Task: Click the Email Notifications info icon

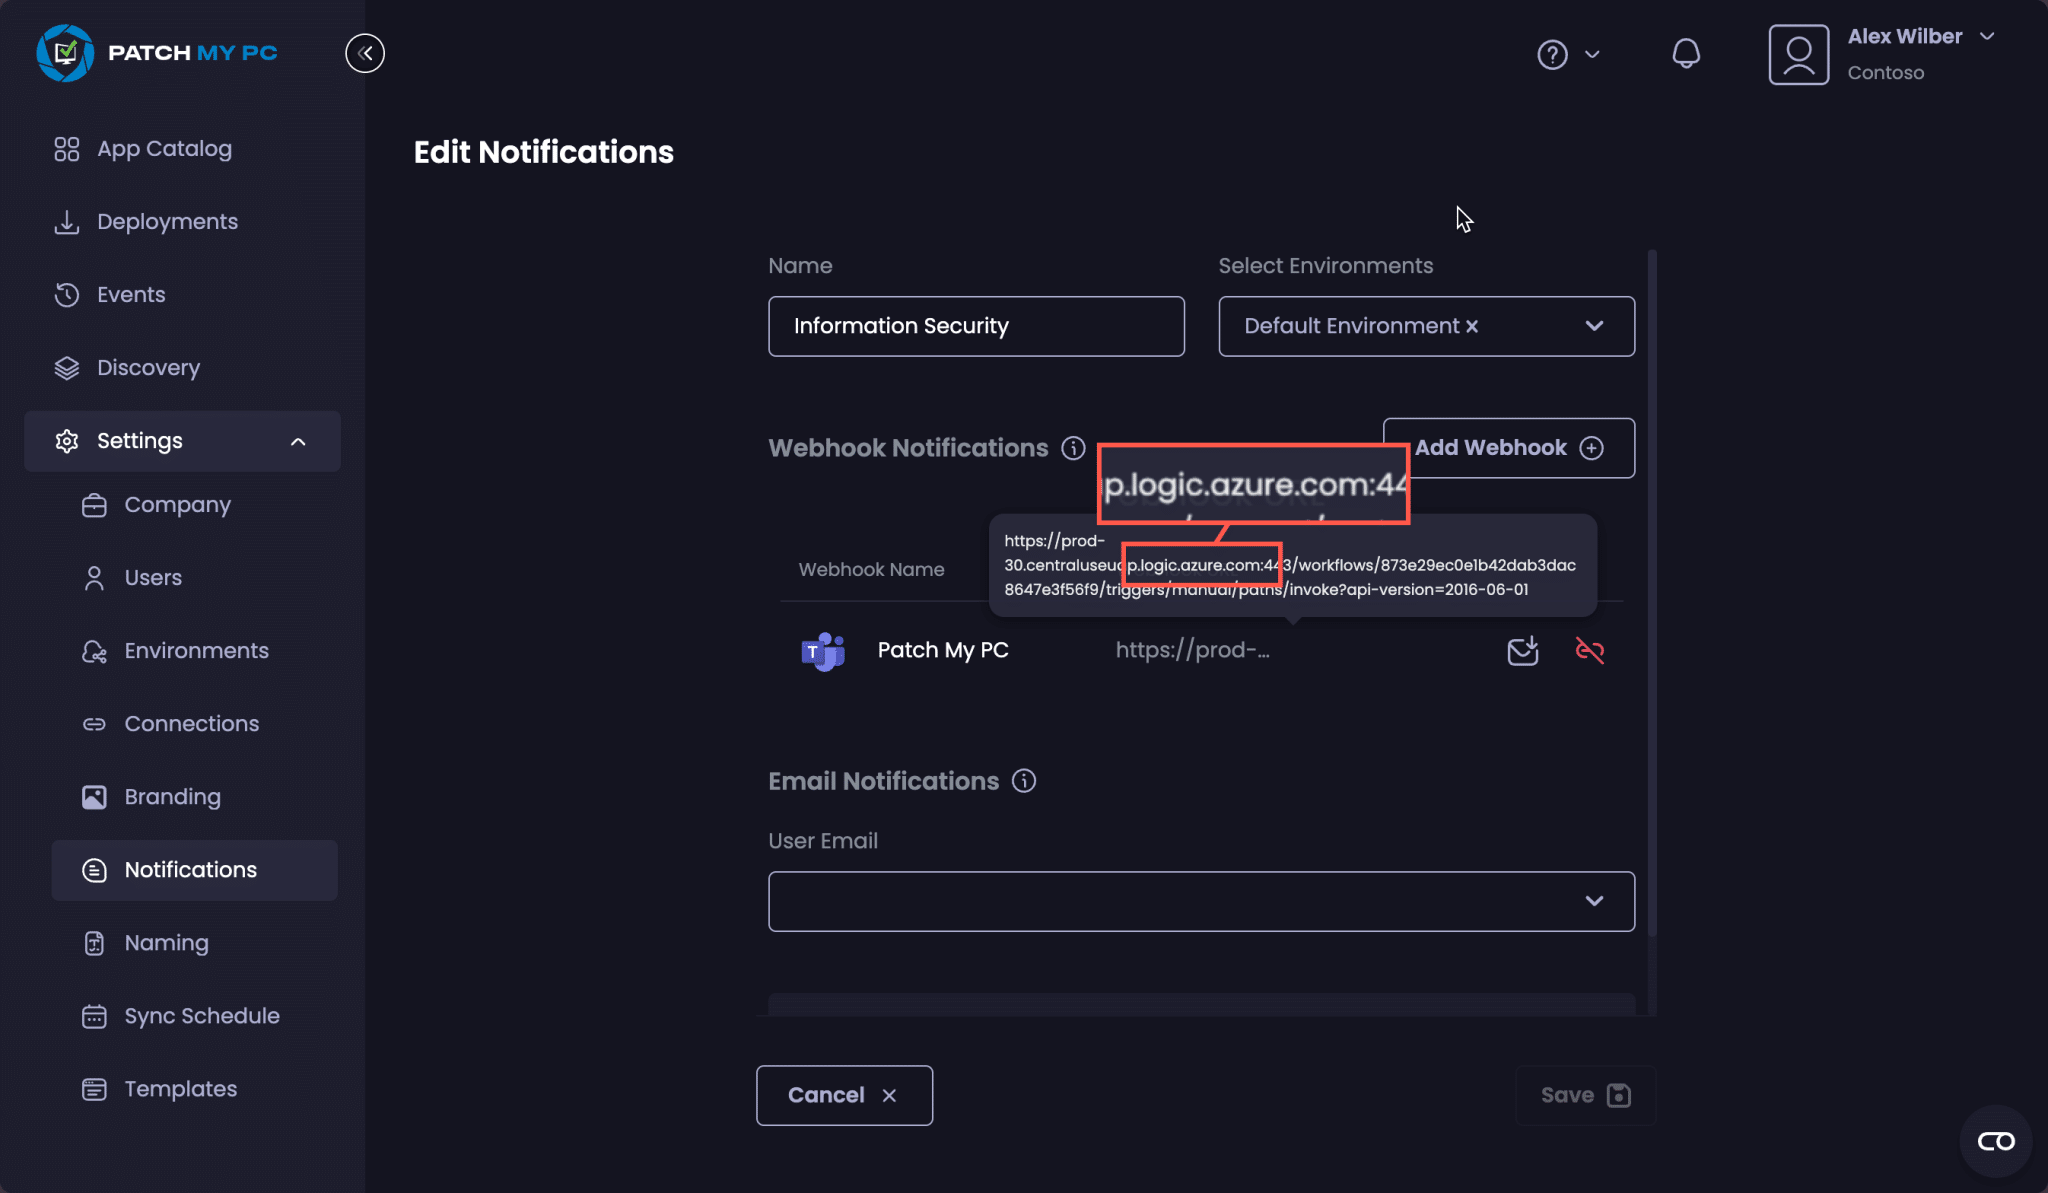Action: click(1024, 781)
